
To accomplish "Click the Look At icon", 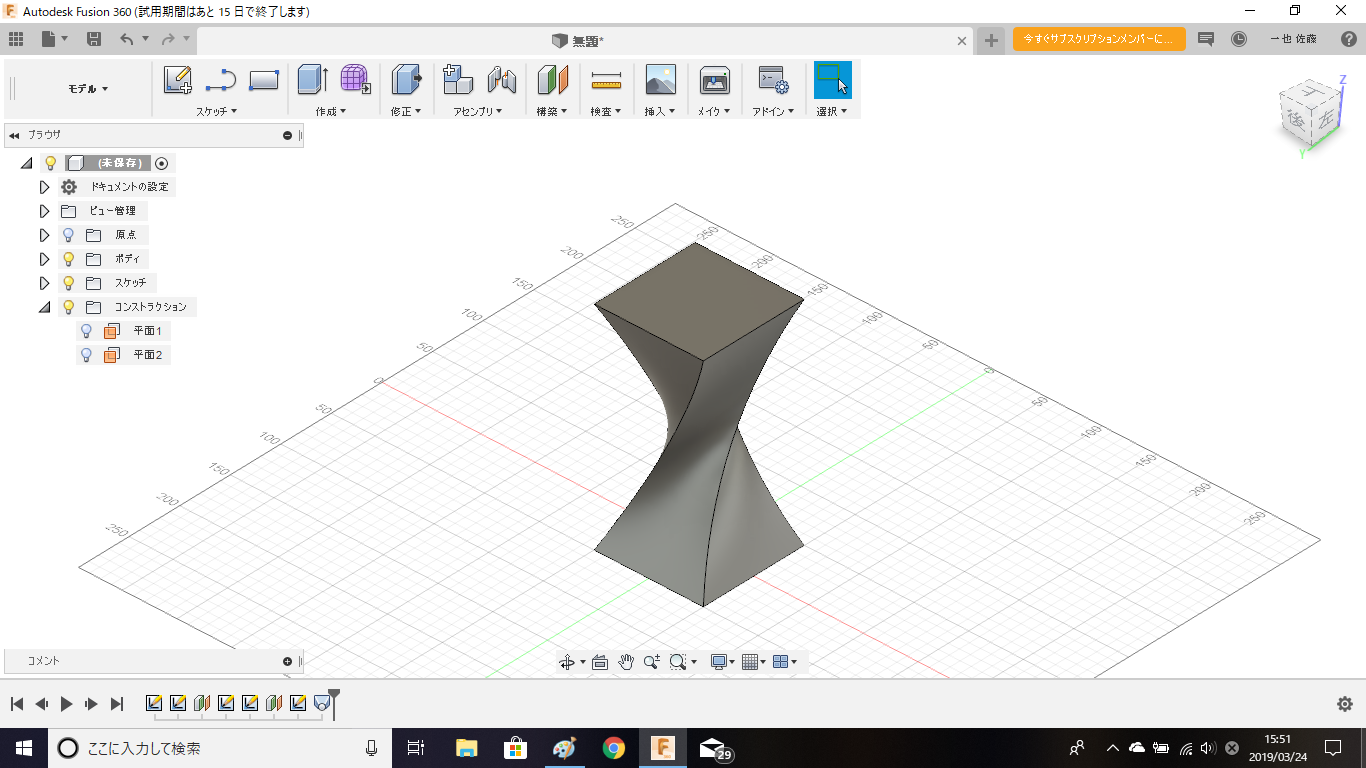I will [600, 662].
